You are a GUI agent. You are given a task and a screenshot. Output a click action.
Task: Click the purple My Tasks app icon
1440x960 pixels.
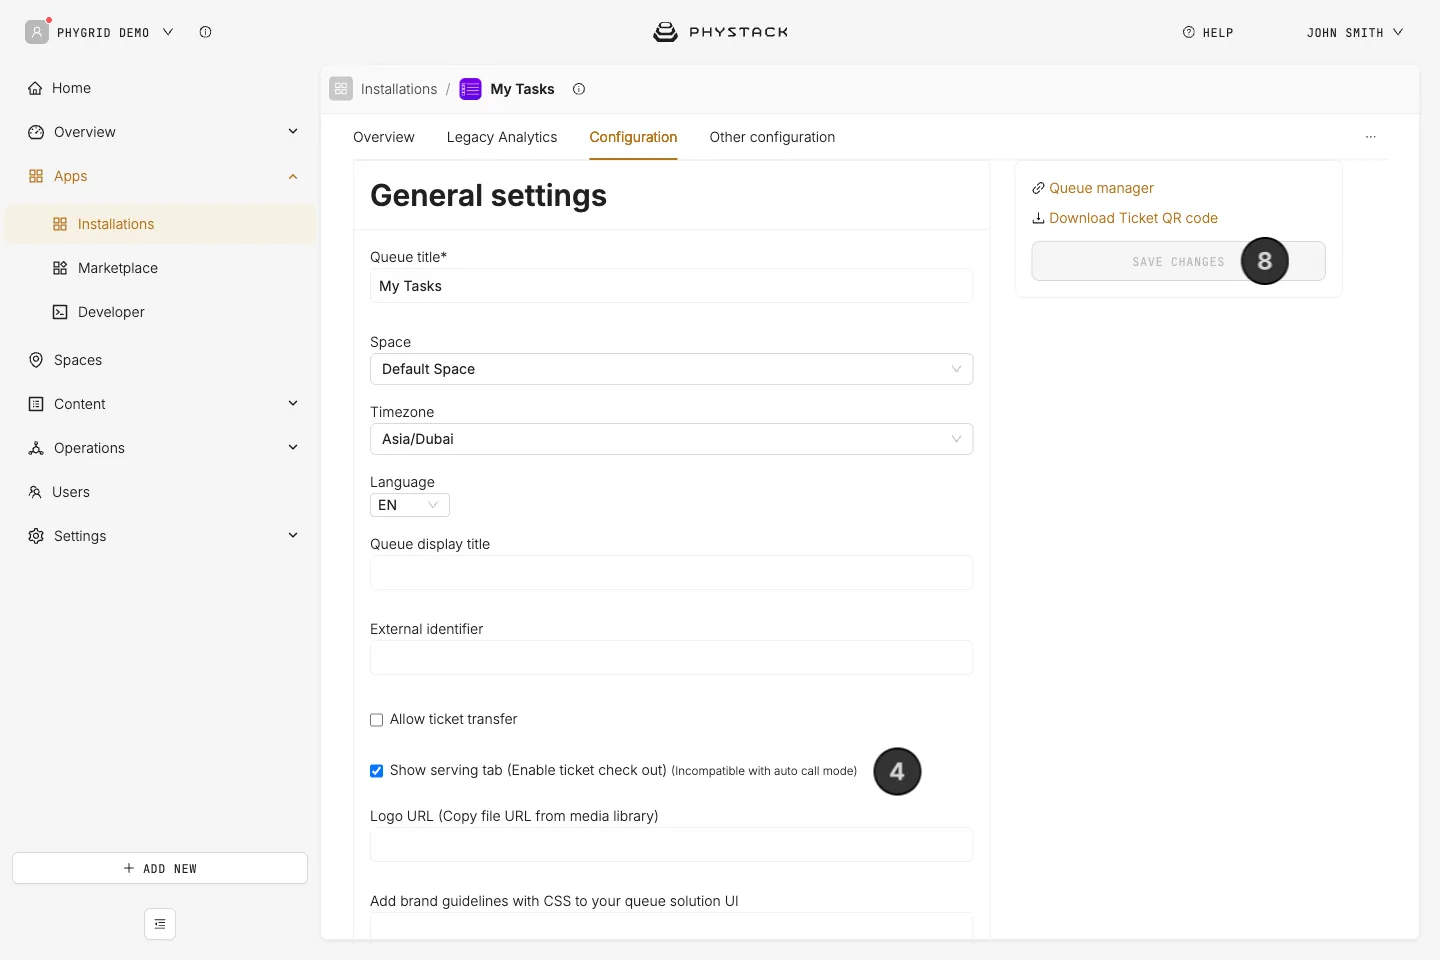click(470, 89)
